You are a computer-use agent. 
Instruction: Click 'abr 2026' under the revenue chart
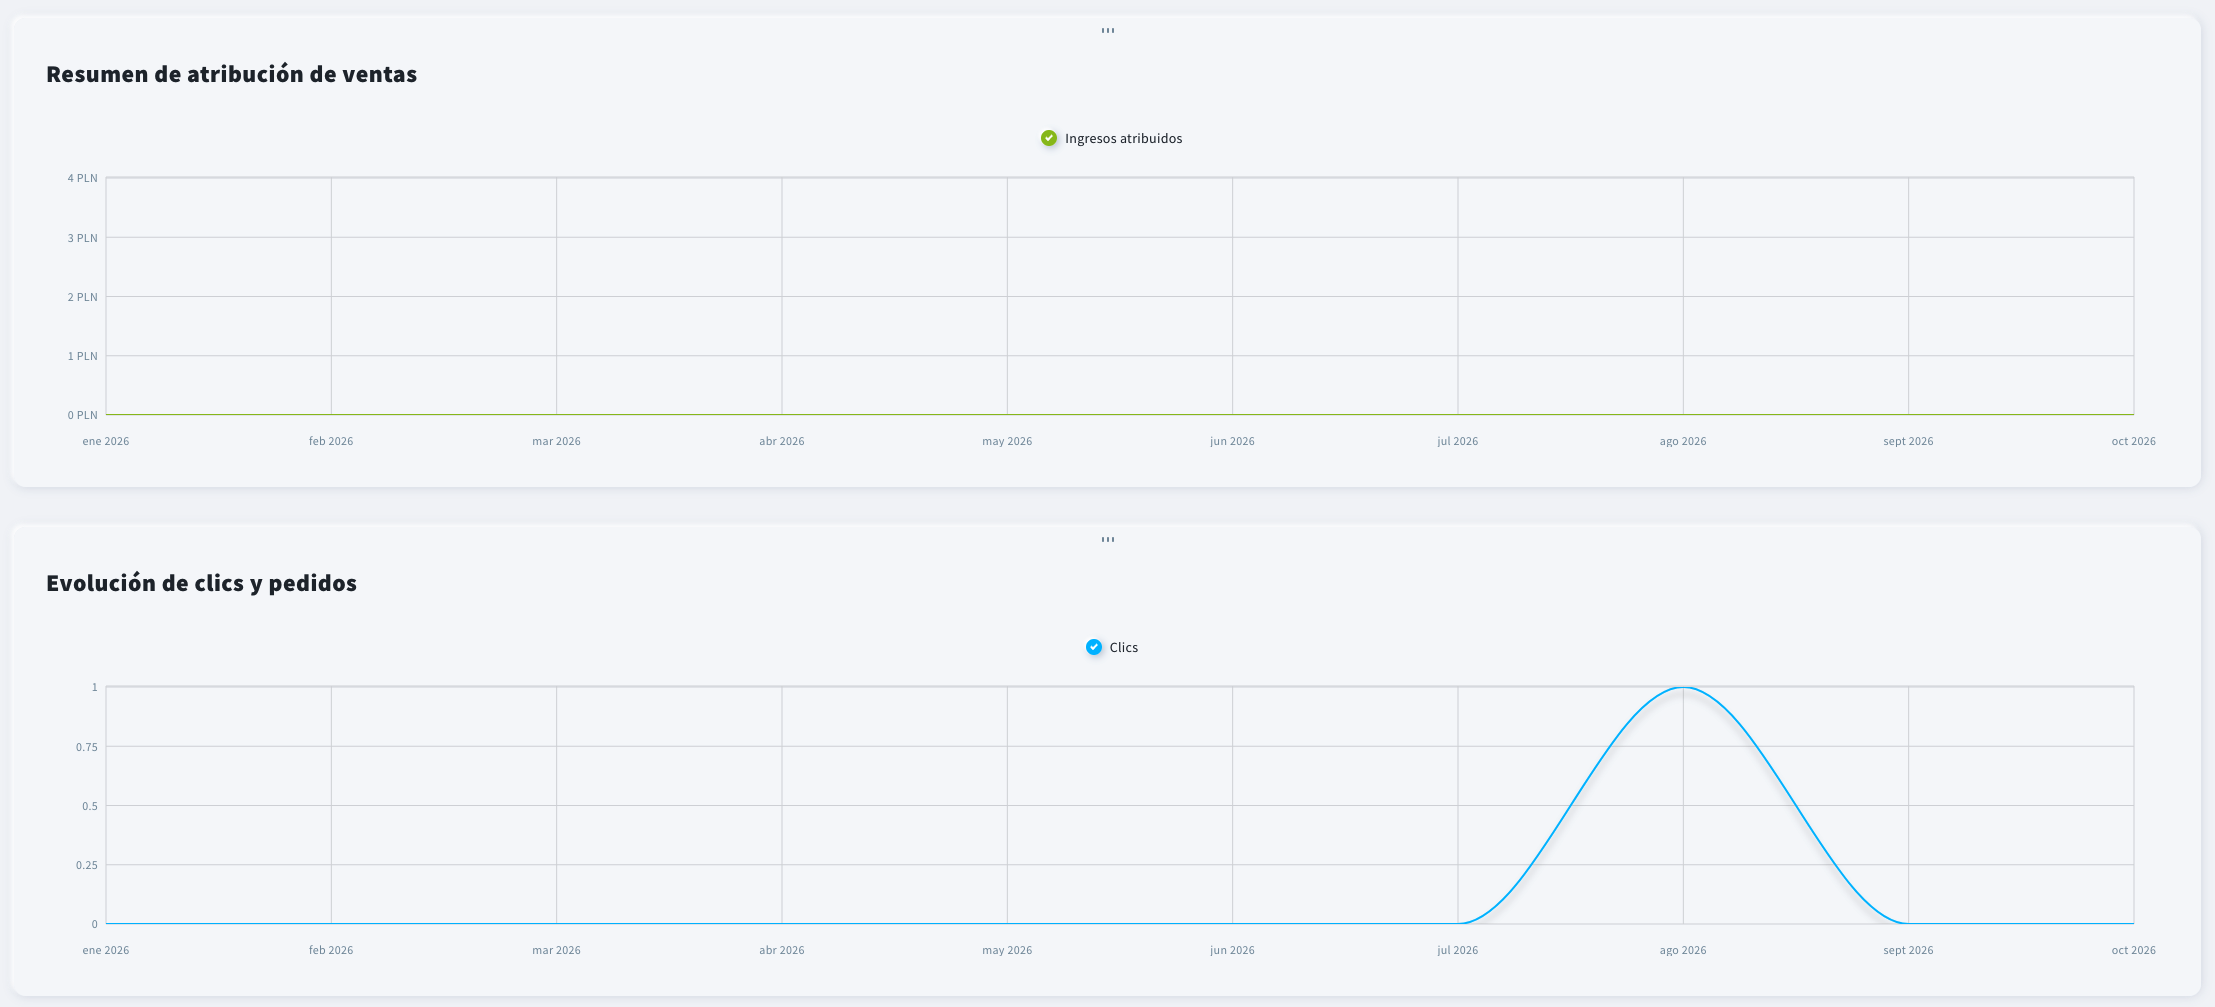tap(782, 441)
